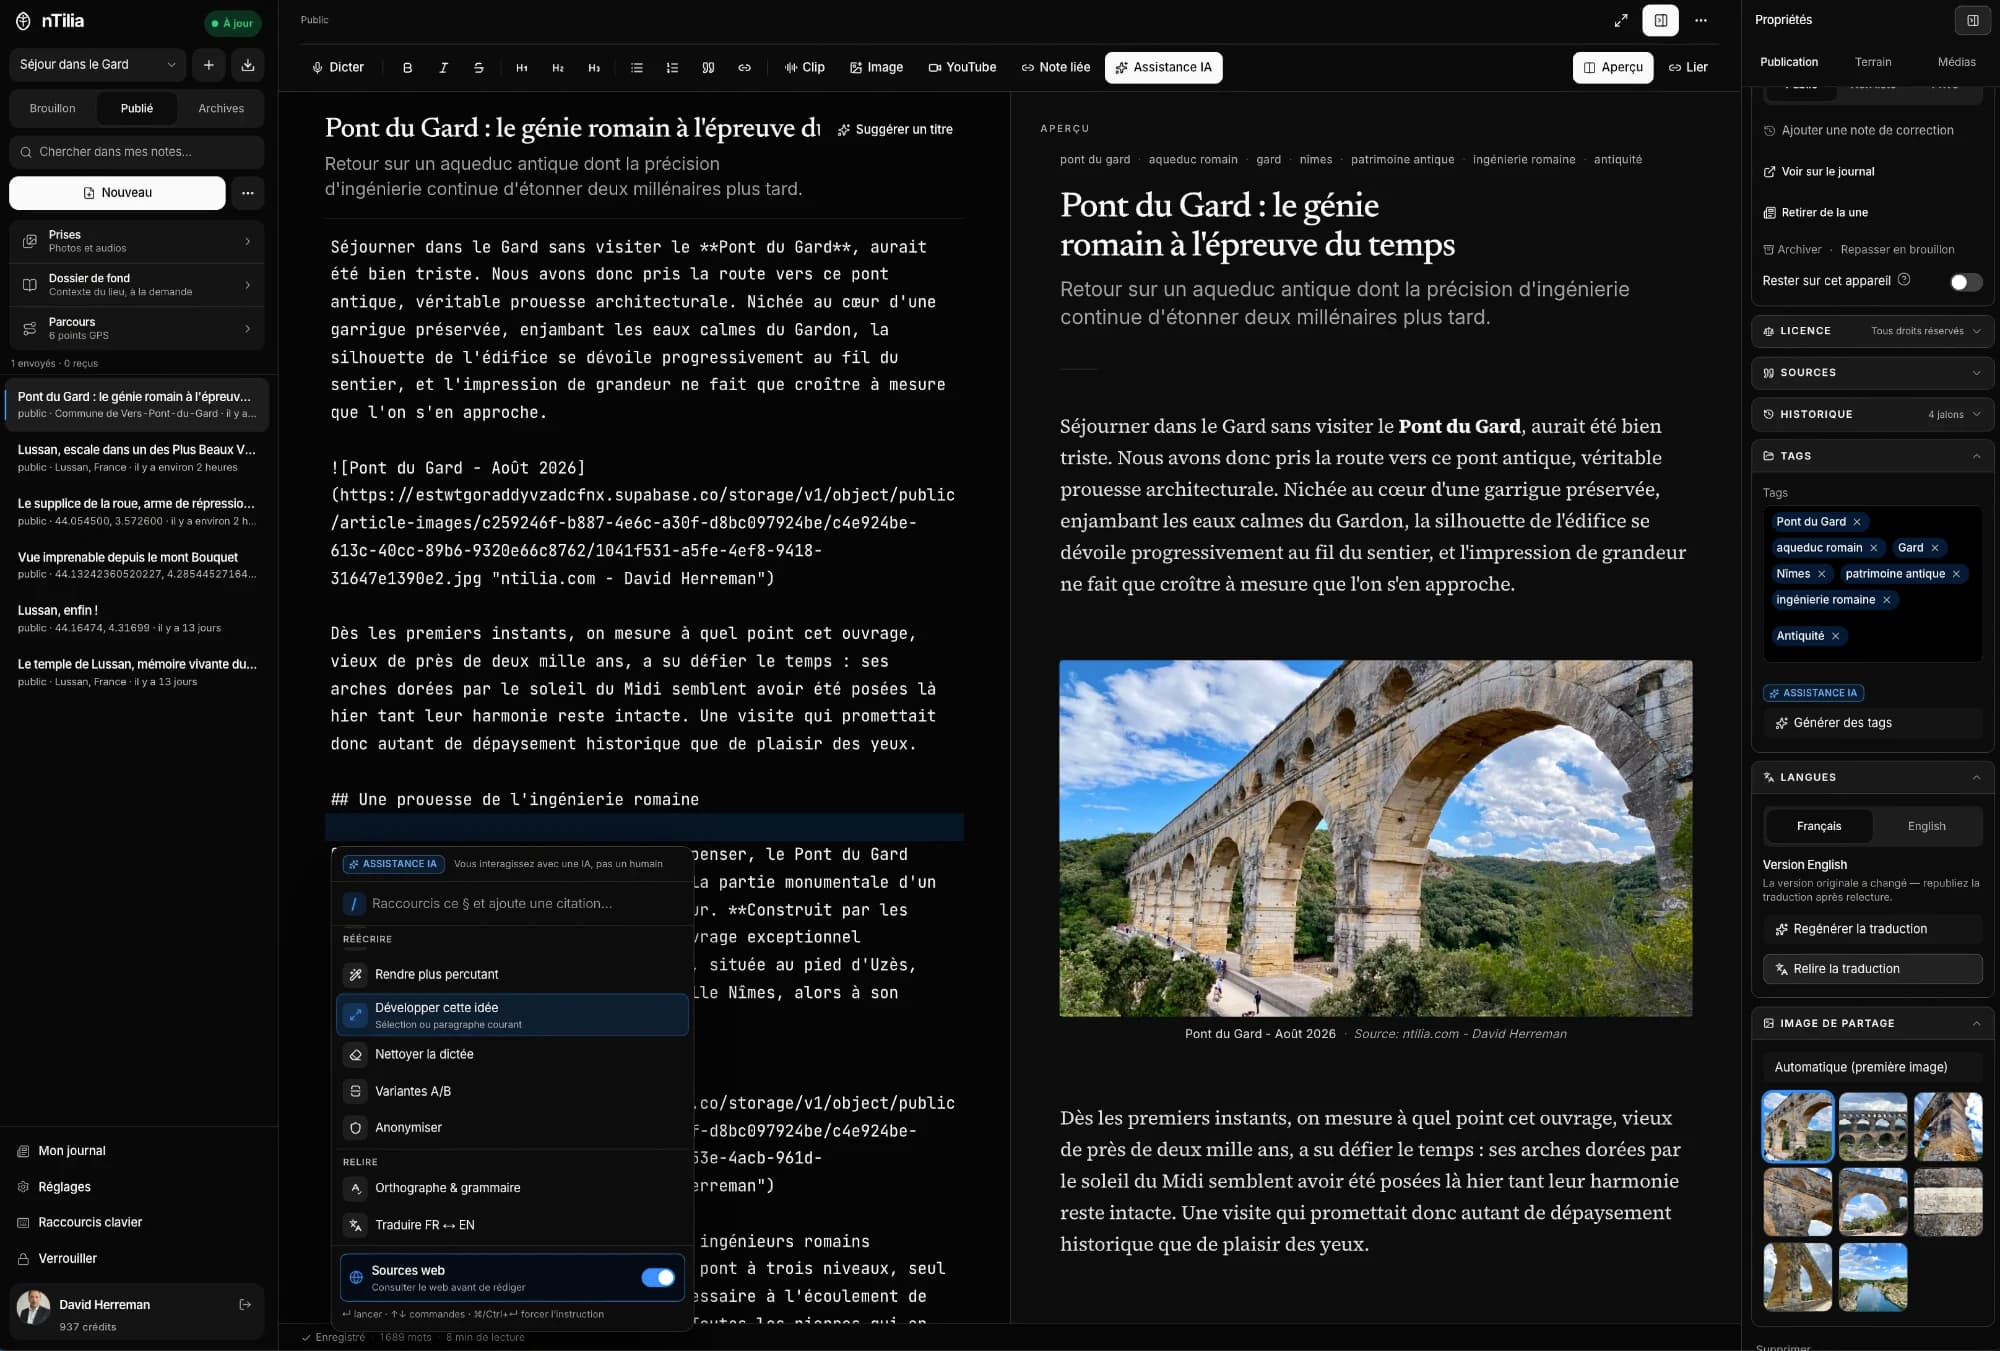
Task: Toggle bold formatting in editor toolbar
Action: point(407,67)
